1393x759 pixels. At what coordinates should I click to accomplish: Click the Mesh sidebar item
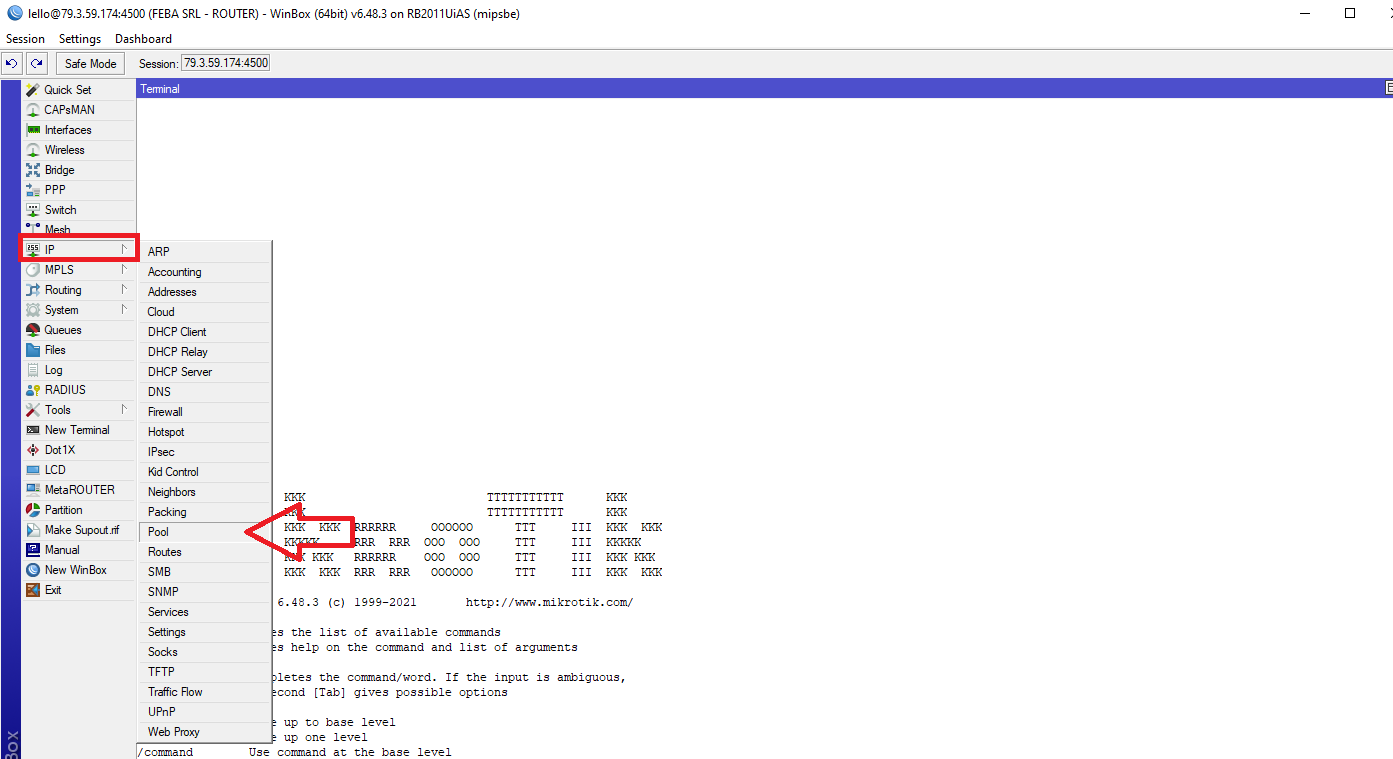pos(78,230)
